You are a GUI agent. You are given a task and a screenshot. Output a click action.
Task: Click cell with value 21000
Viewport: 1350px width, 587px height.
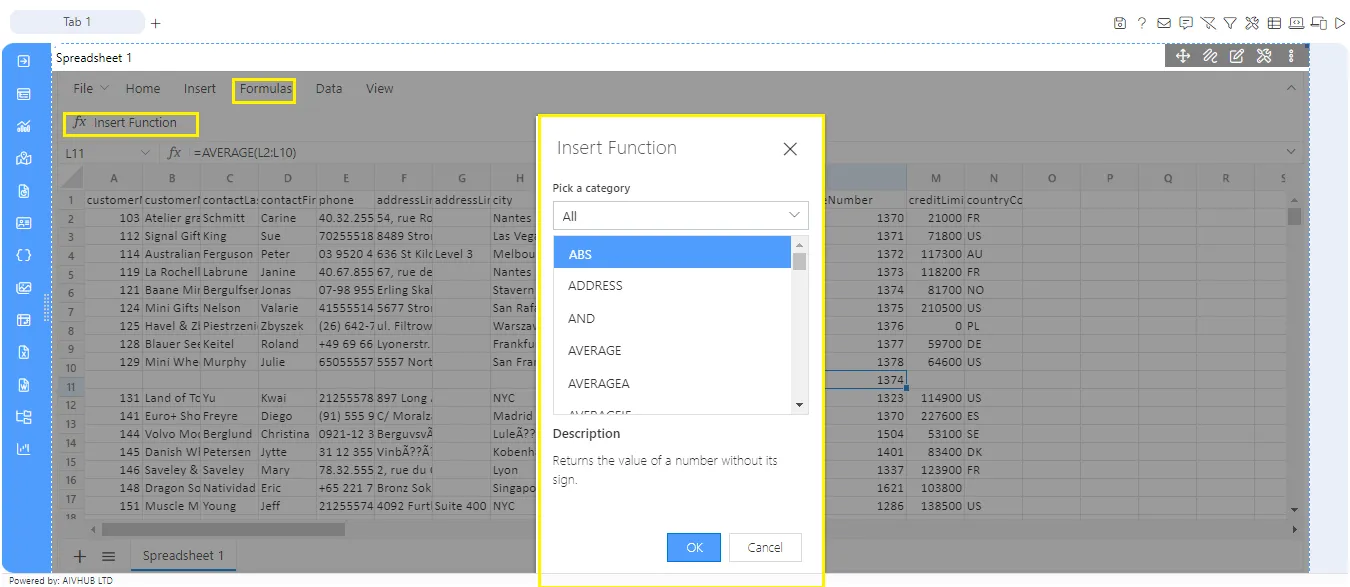pyautogui.click(x=936, y=217)
